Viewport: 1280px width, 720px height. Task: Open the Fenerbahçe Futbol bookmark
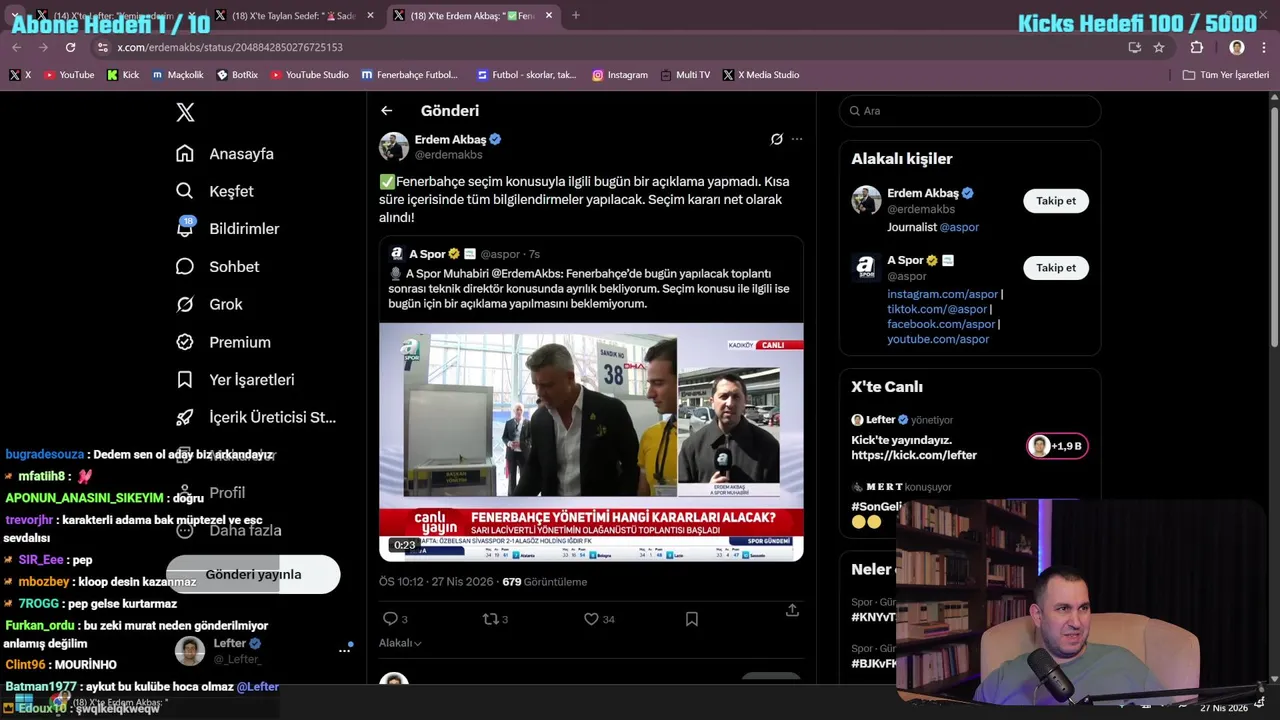409,75
